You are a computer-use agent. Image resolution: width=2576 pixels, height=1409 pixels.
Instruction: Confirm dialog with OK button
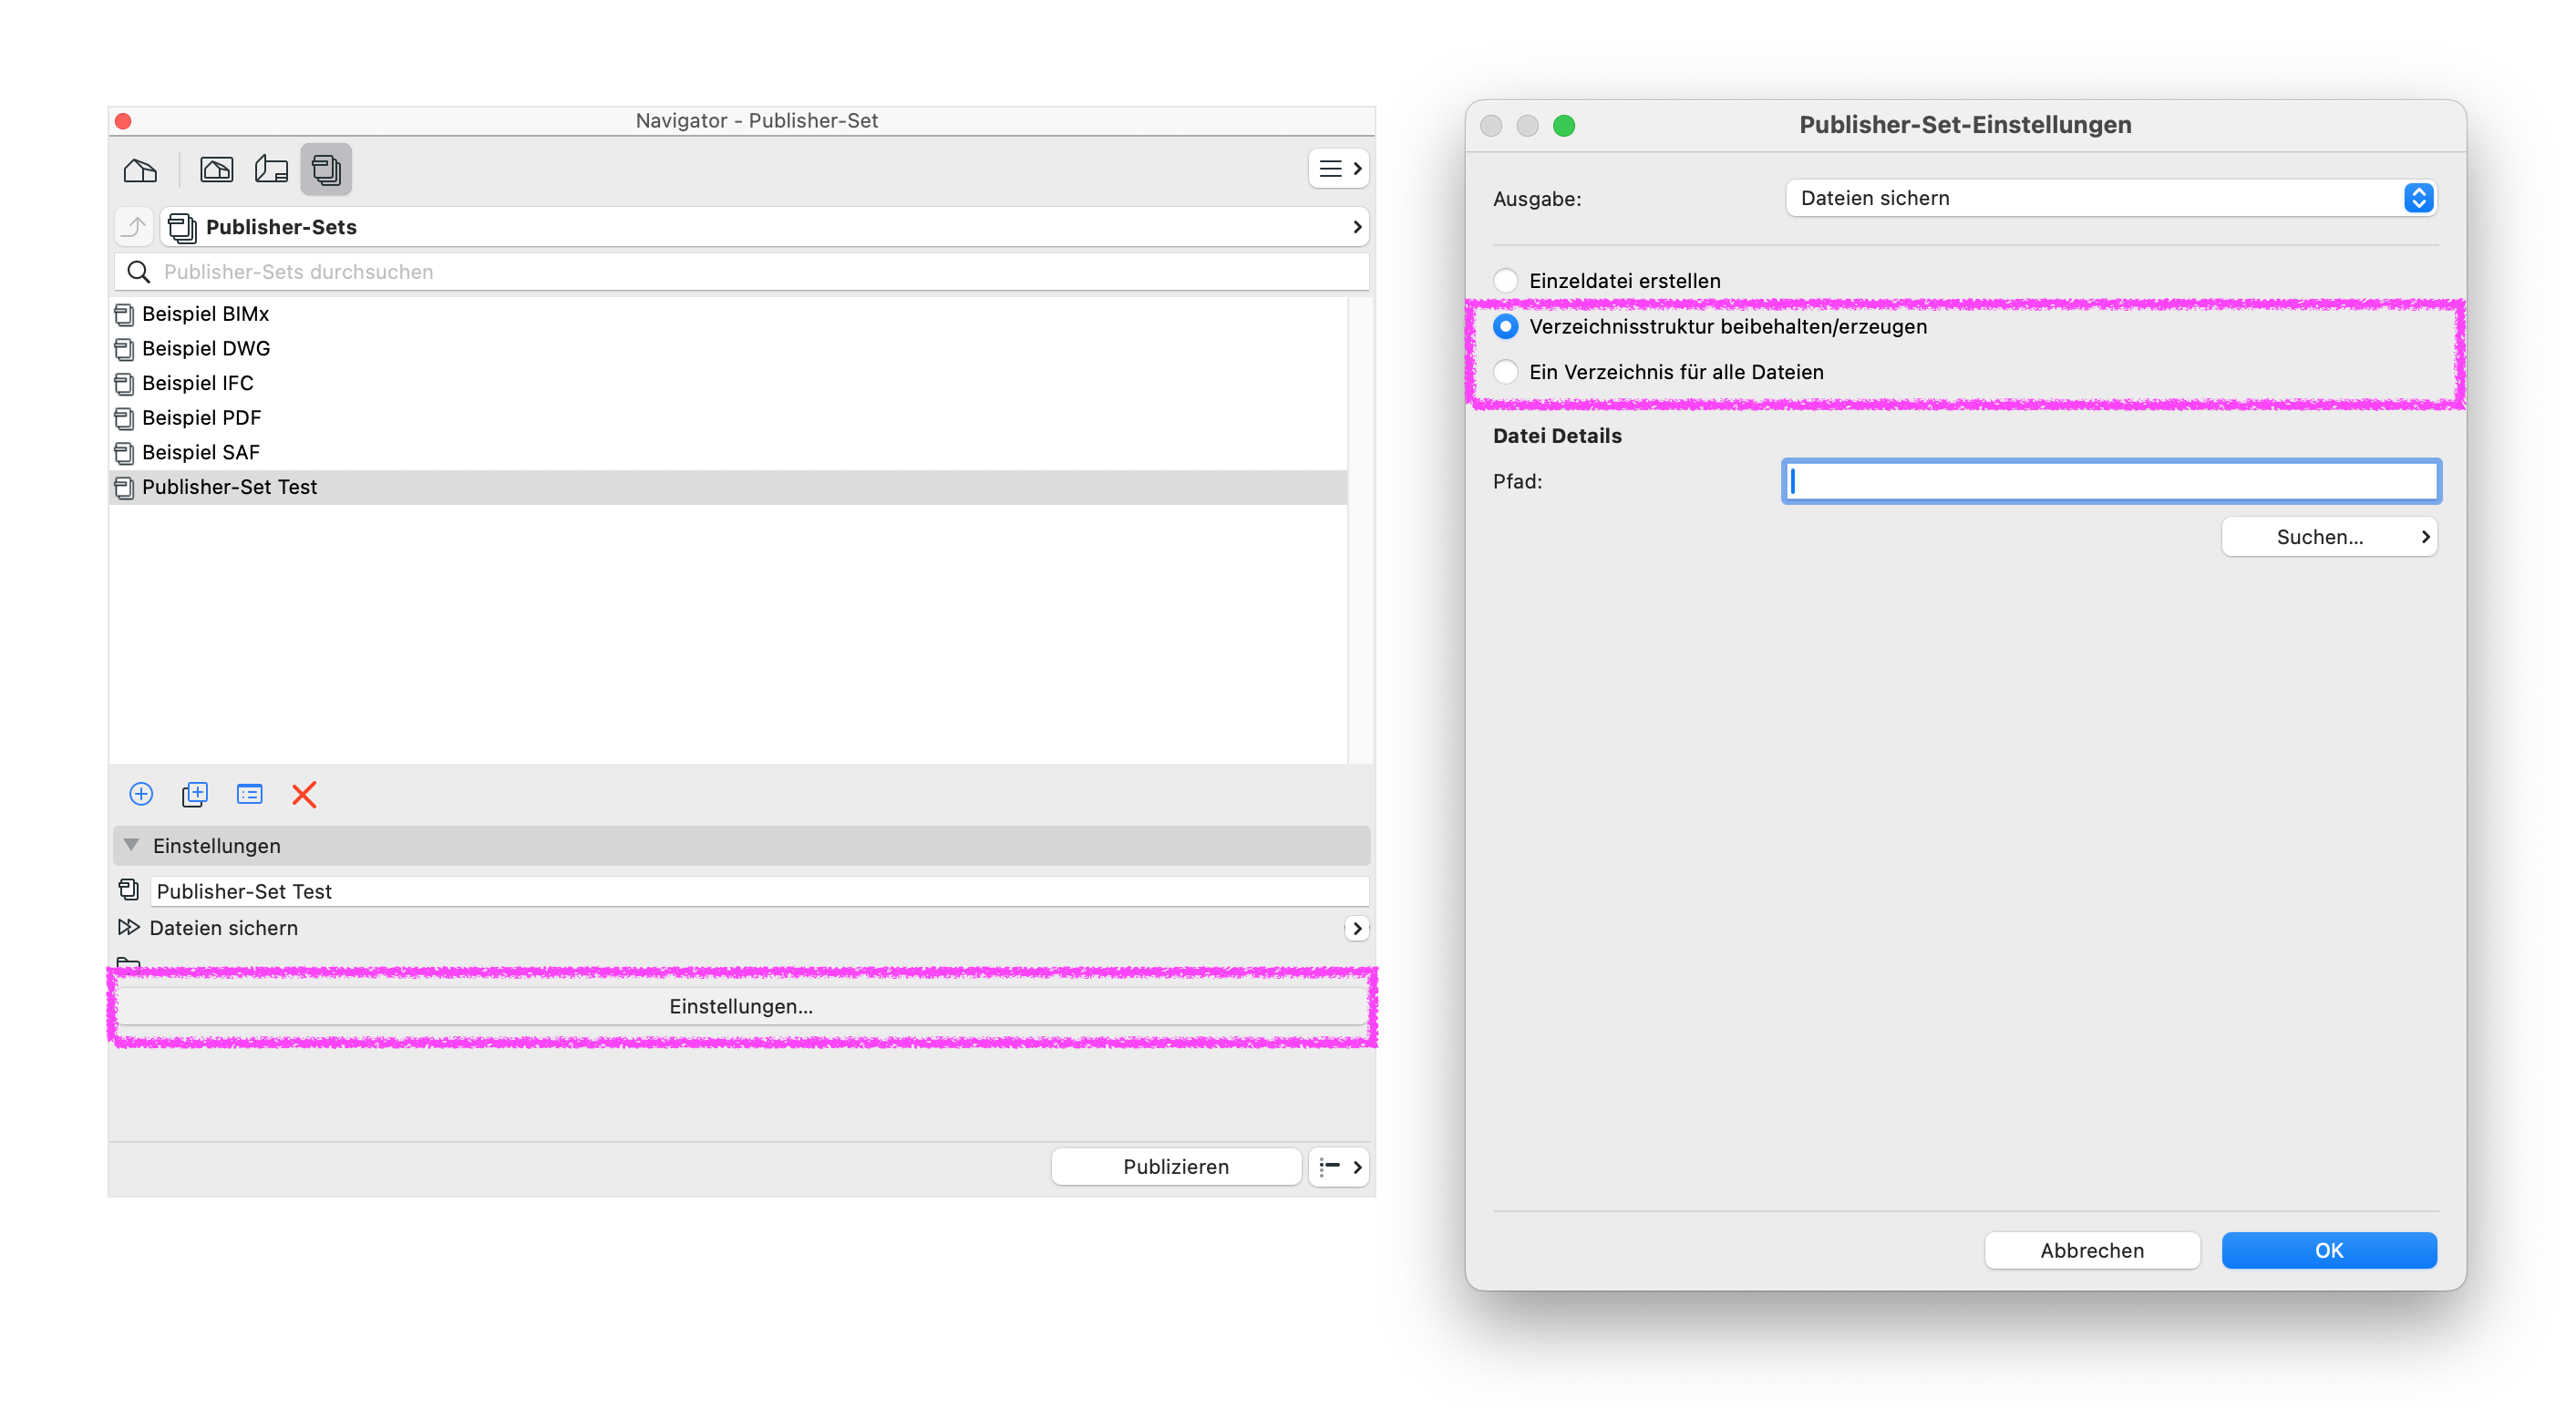coord(2328,1250)
